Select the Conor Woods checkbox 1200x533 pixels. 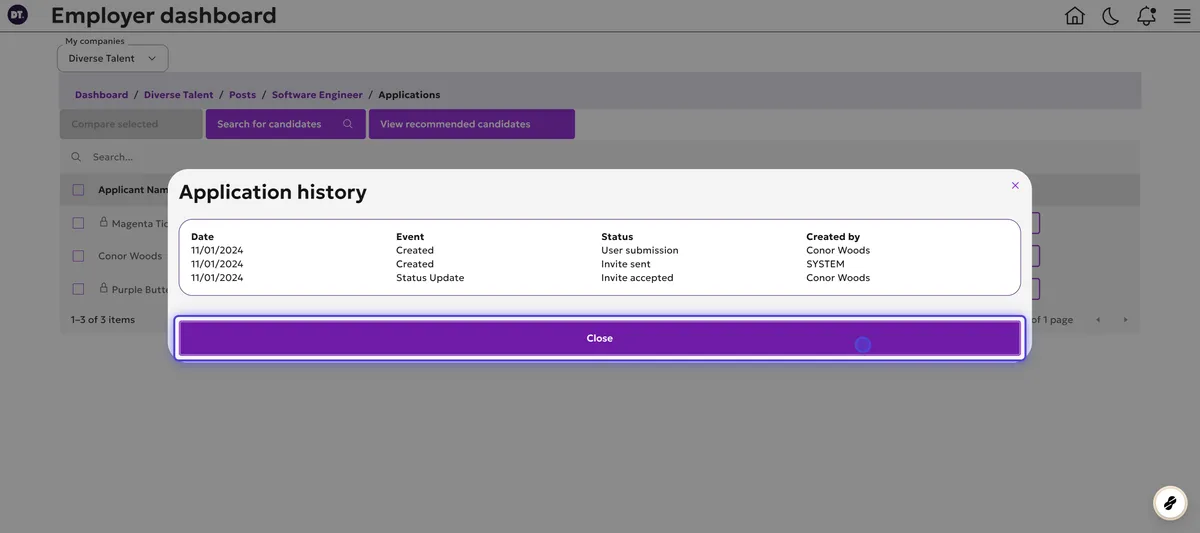[x=78, y=256]
